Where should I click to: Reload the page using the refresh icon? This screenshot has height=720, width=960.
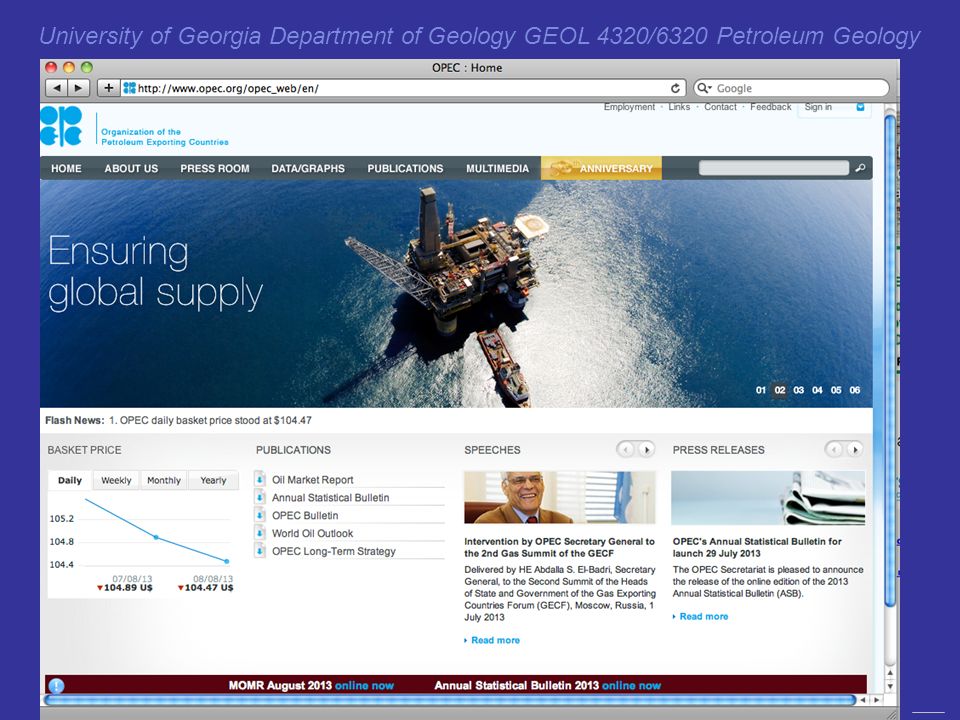[675, 88]
